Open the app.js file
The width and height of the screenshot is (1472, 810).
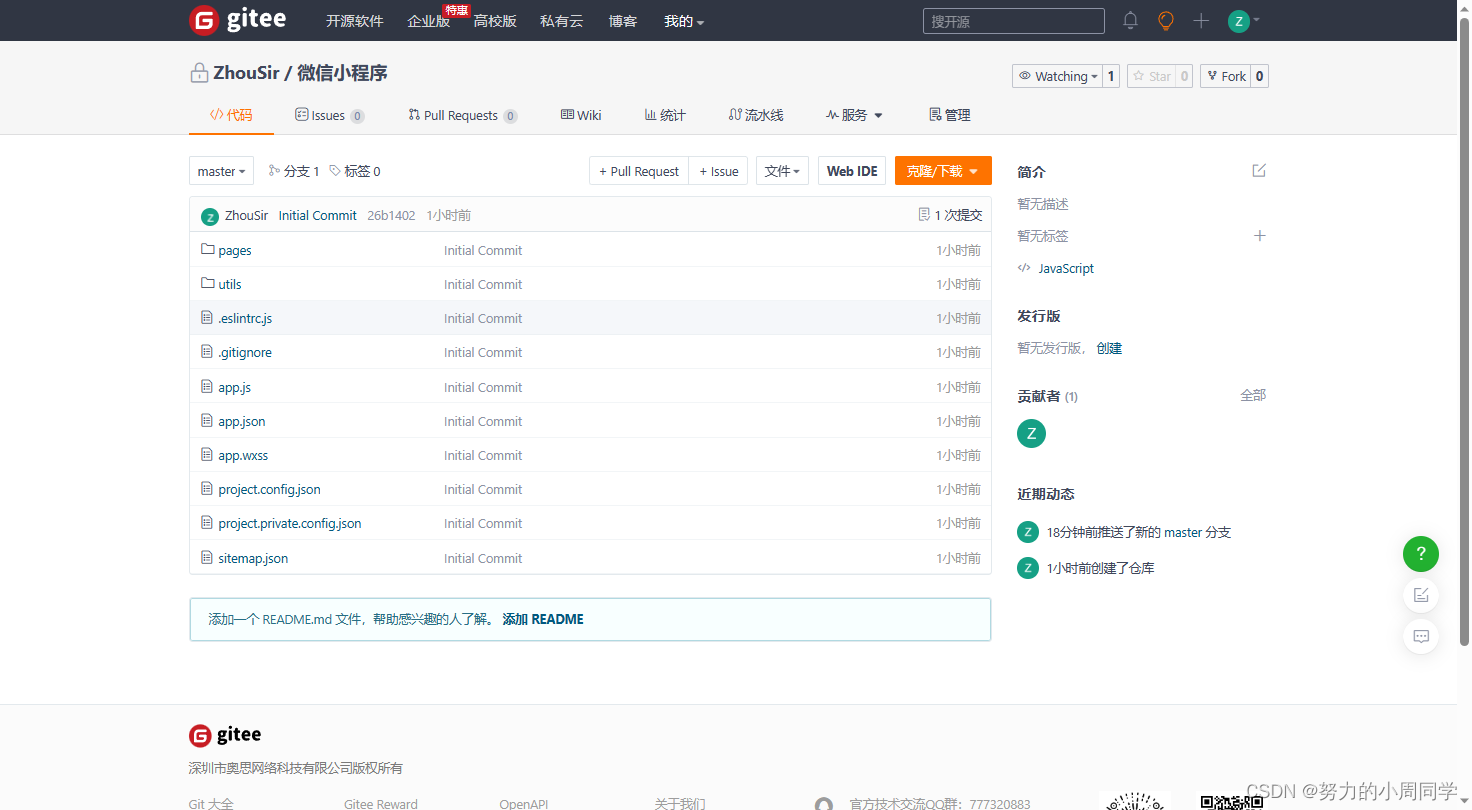point(235,387)
